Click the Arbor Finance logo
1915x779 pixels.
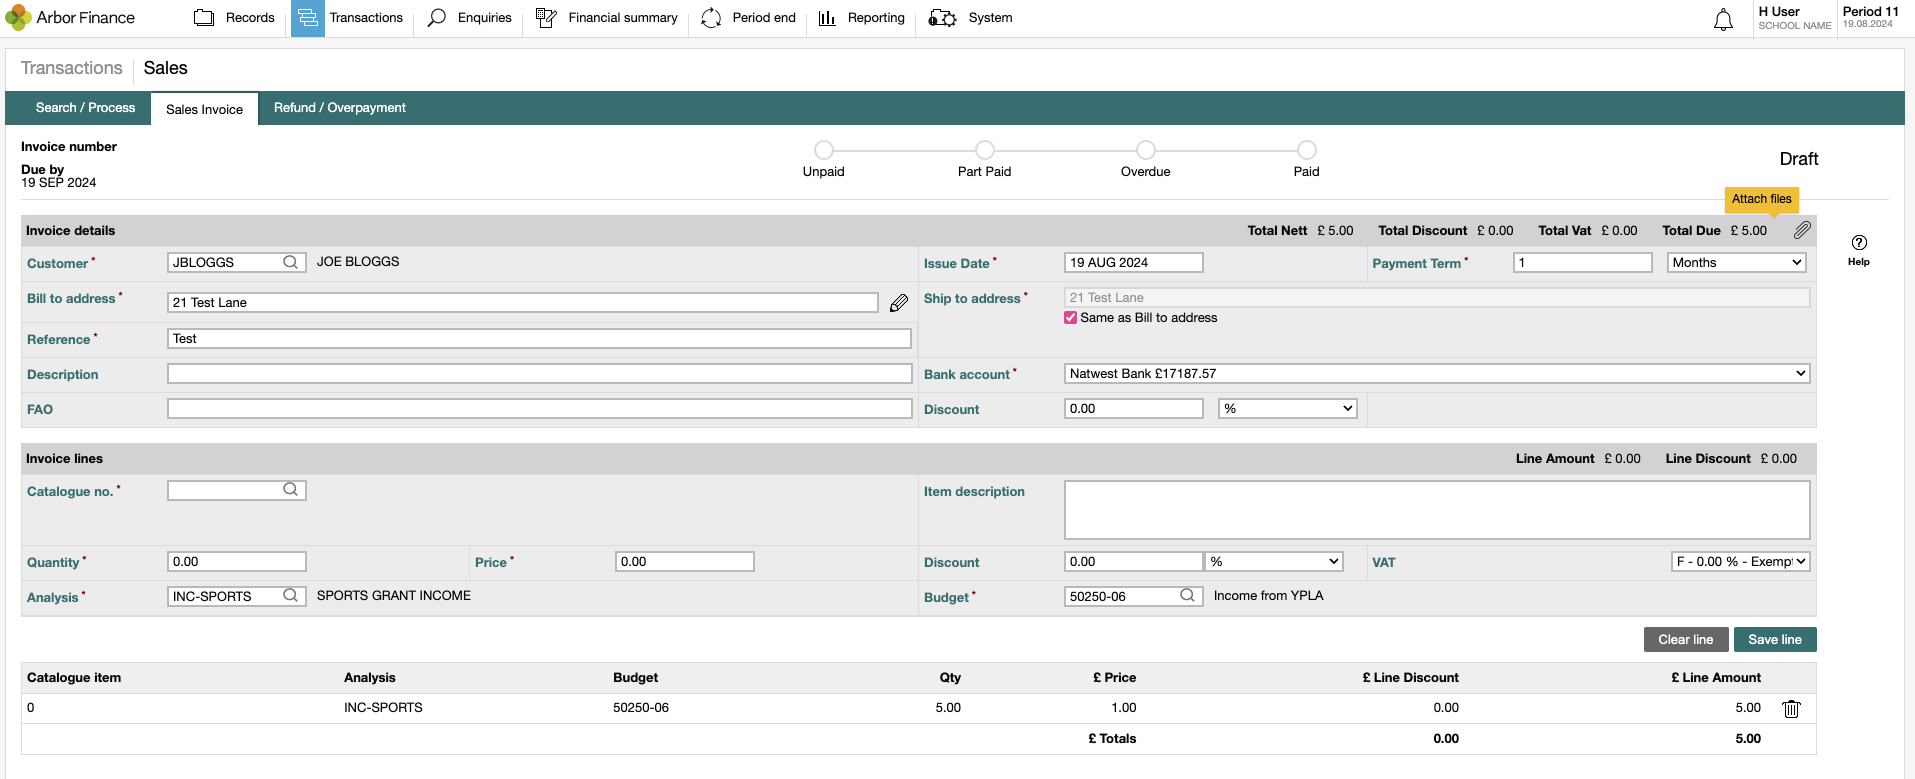click(70, 18)
